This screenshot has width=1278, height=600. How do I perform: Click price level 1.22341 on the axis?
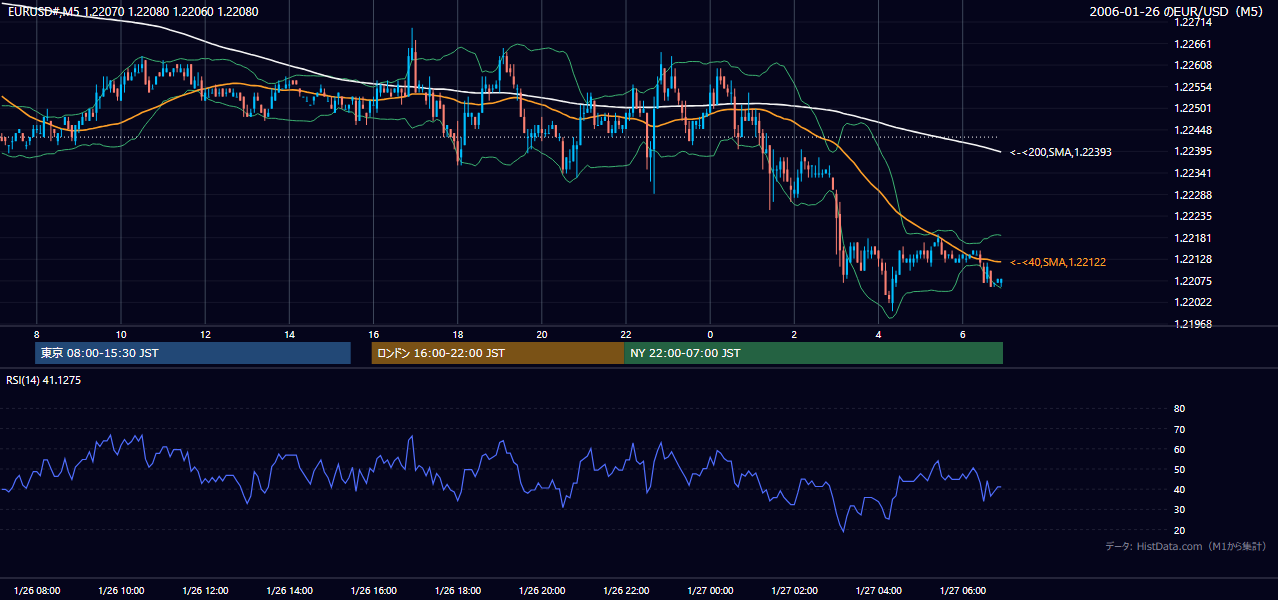(1194, 173)
